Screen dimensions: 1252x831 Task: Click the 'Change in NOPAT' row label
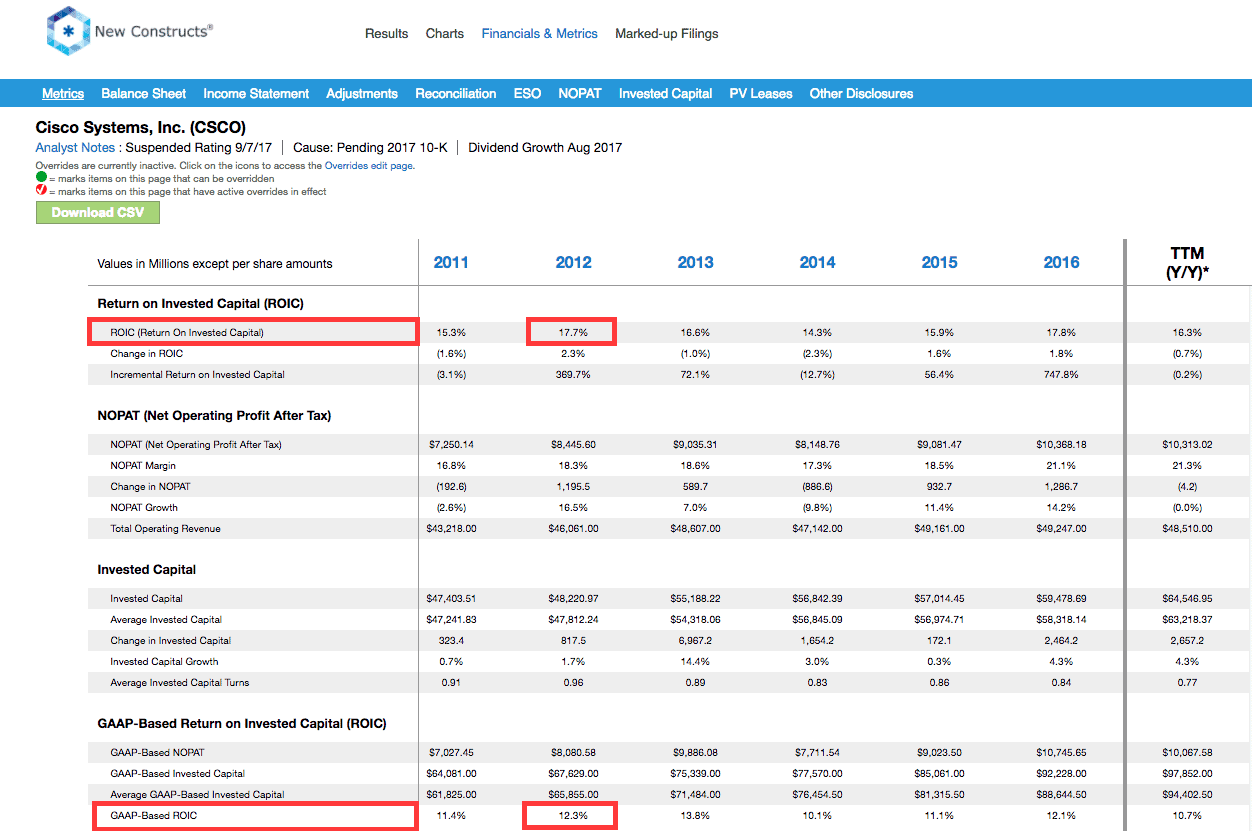[150, 487]
